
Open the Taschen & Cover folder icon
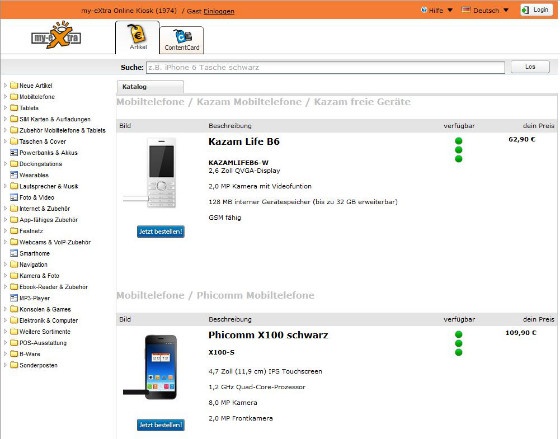pyautogui.click(x=14, y=141)
